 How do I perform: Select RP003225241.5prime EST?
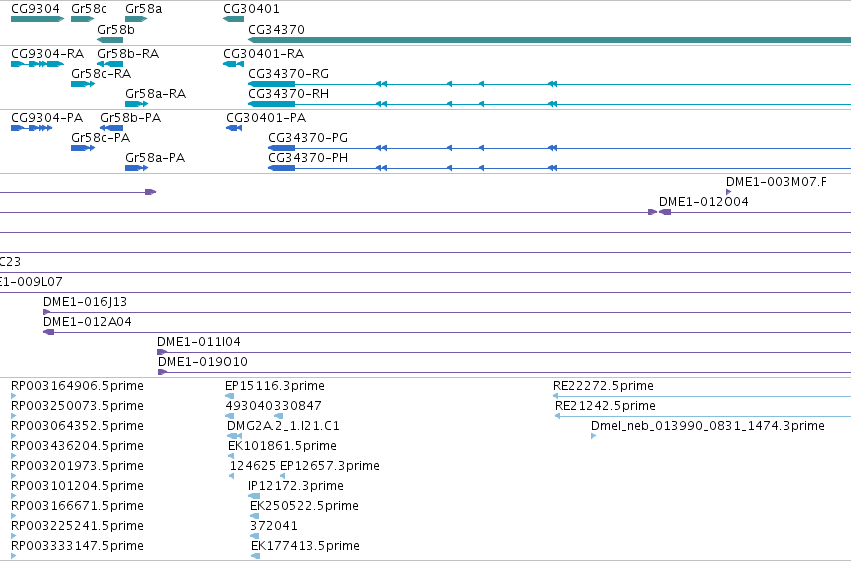(x=14, y=536)
